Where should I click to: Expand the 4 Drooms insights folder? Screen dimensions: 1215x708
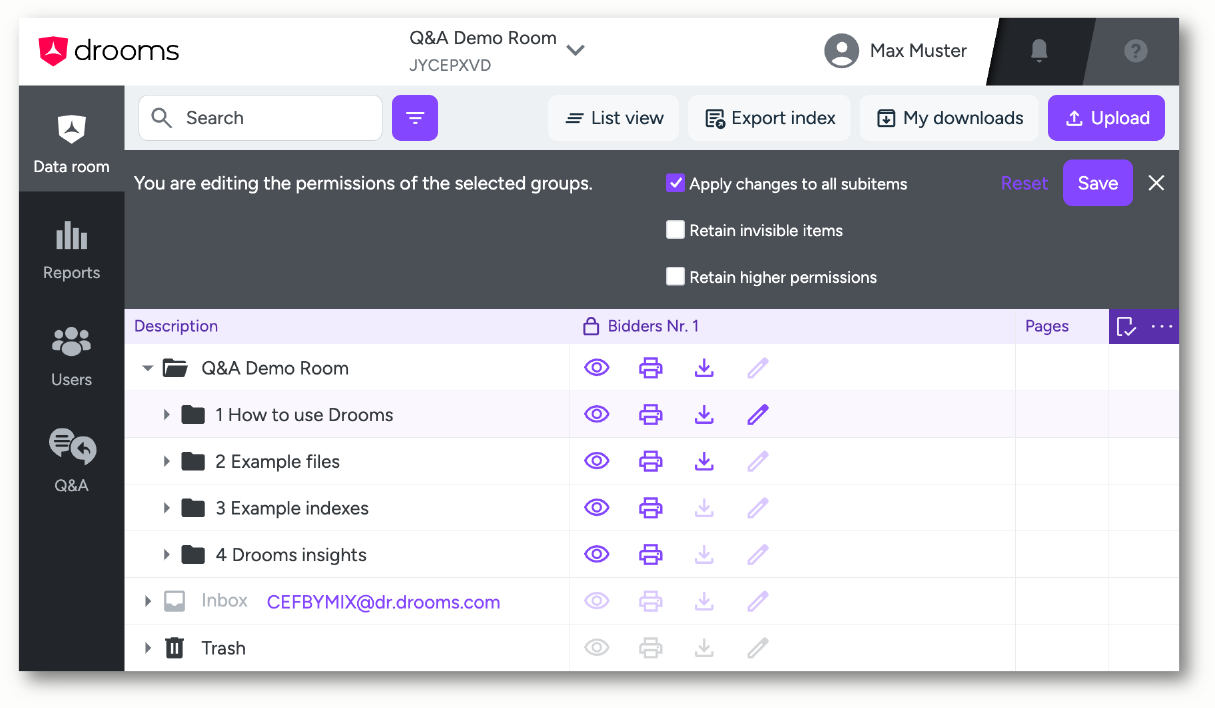pyautogui.click(x=166, y=554)
